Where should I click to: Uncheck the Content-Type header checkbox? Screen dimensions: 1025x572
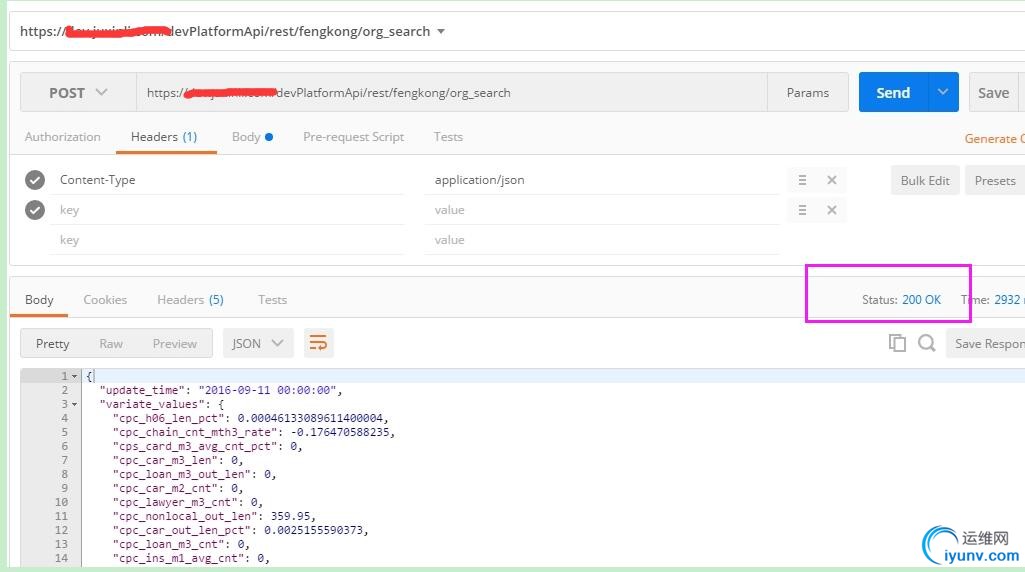coord(35,180)
